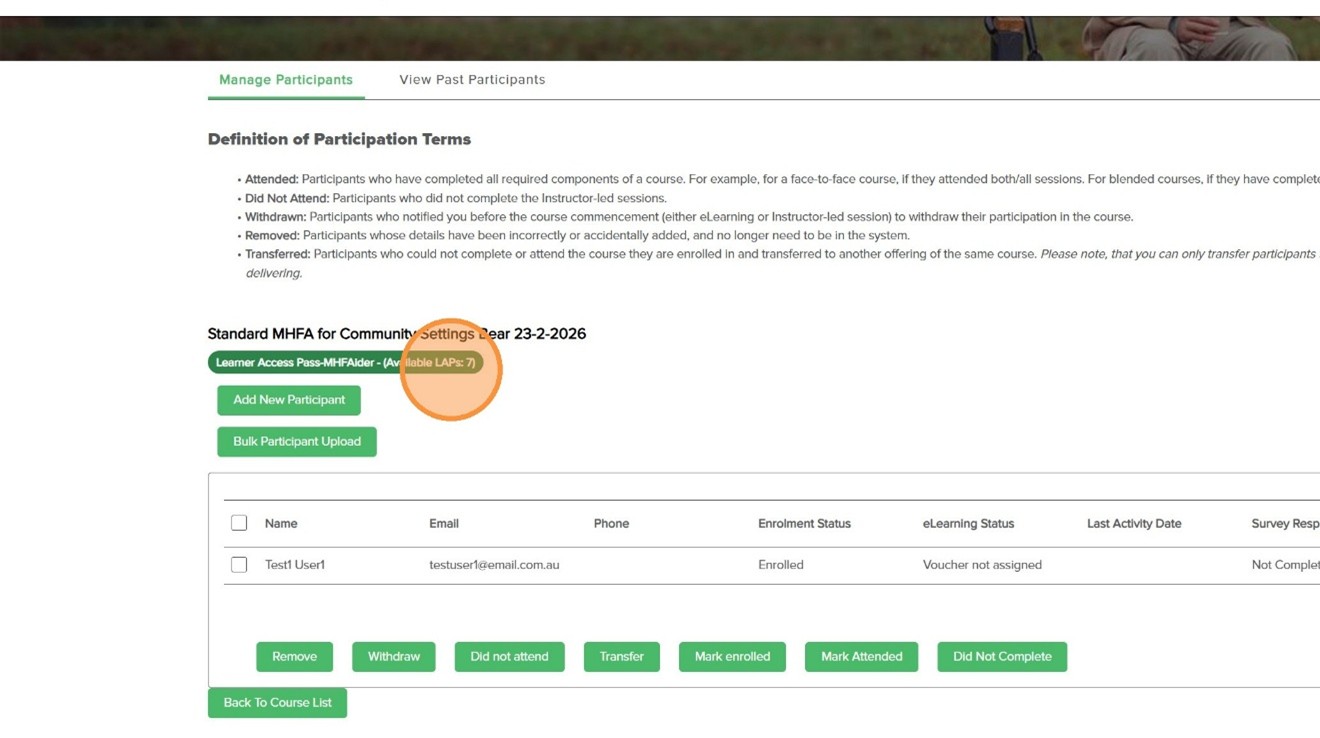Click the Mark Attended button
The image size is (1320, 738).
point(861,657)
